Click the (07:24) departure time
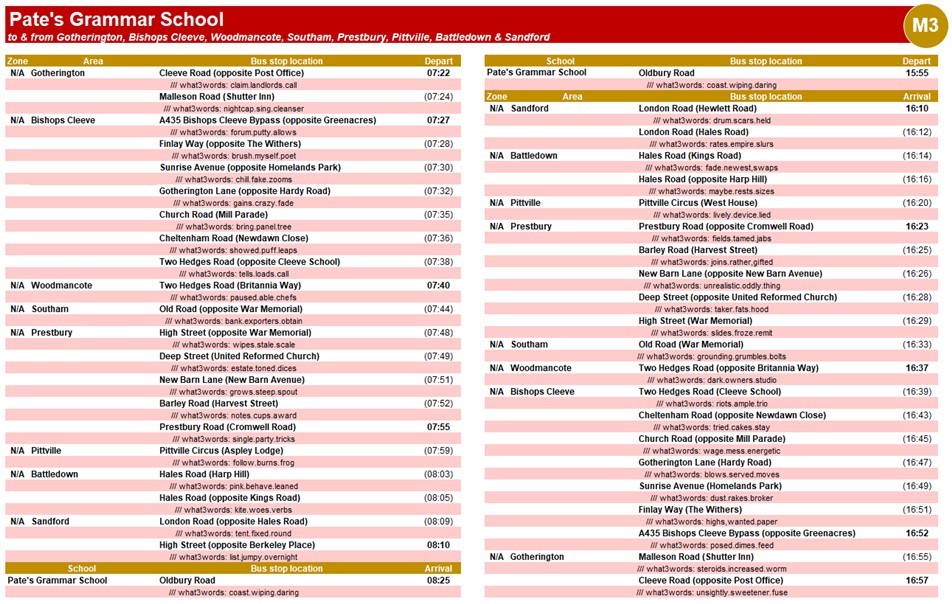The width and height of the screenshot is (952, 604). pos(438,97)
